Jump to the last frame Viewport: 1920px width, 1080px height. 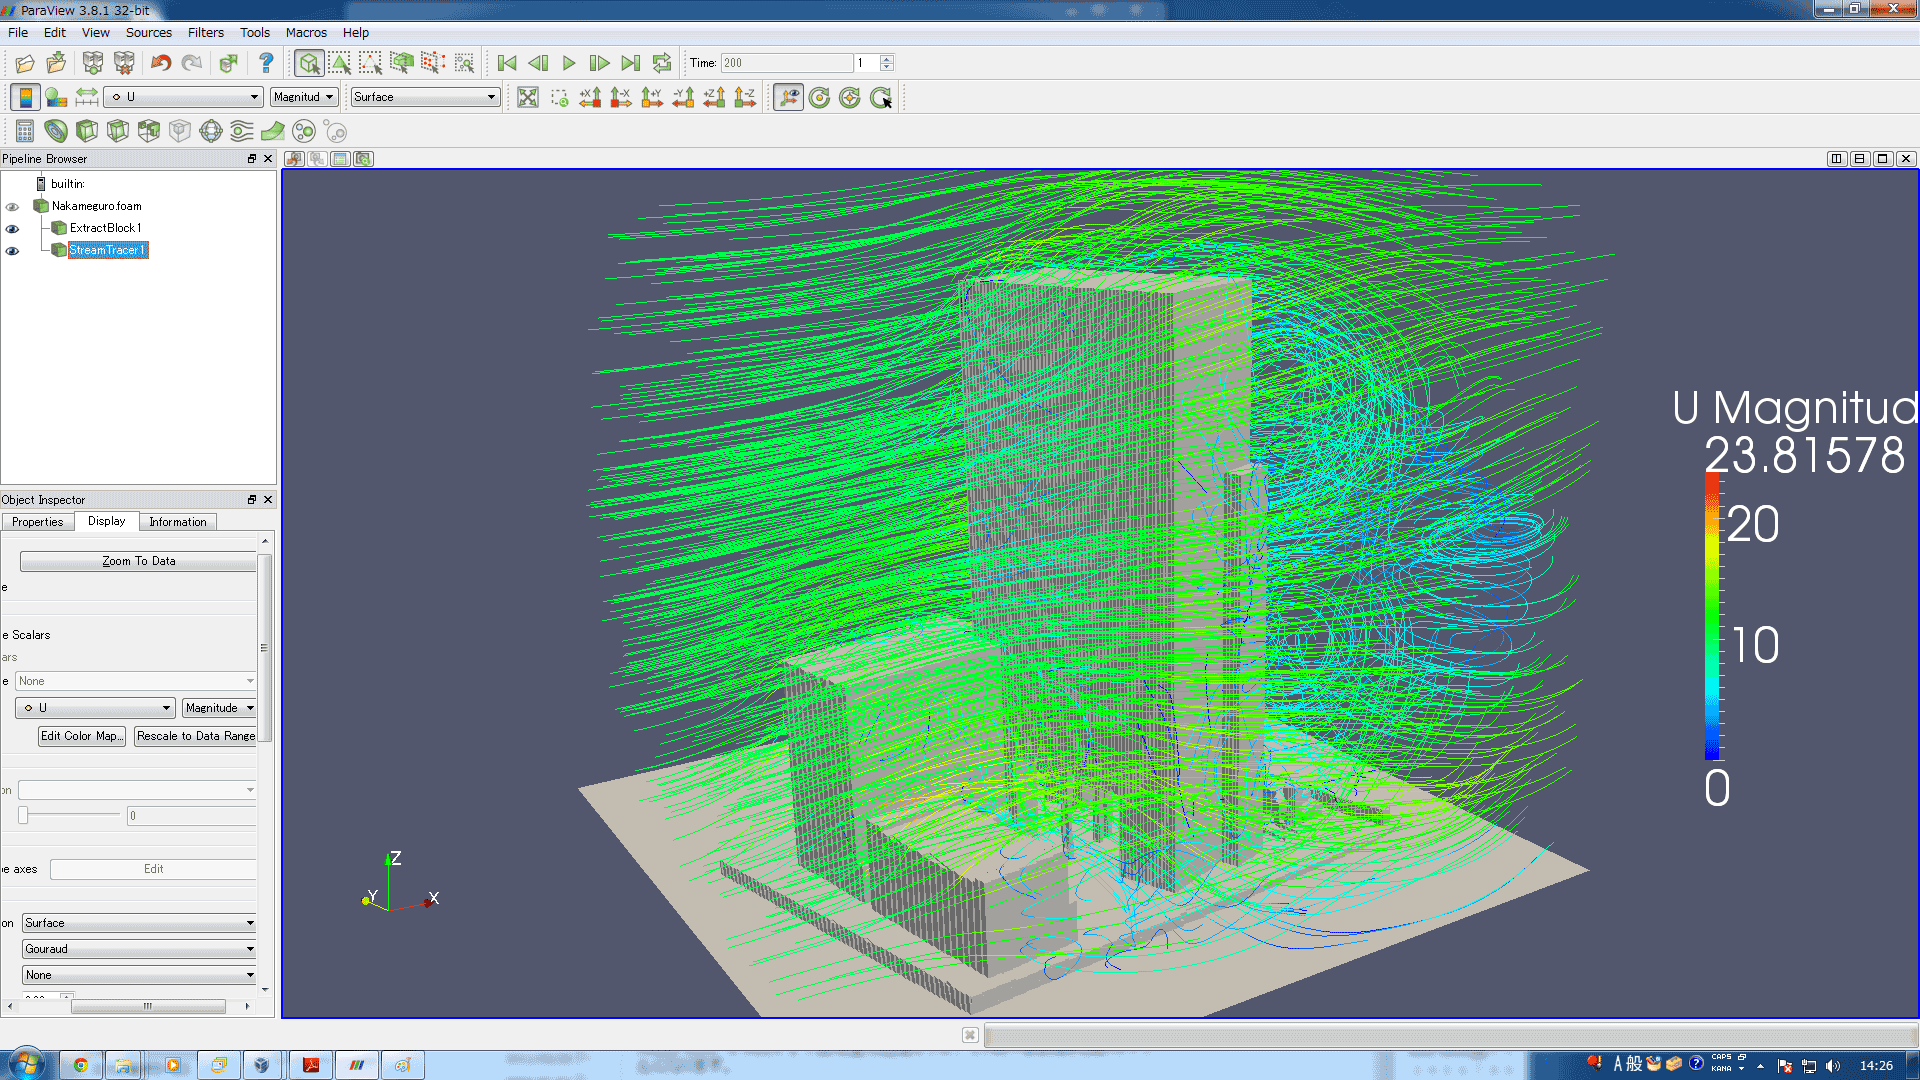pos(630,63)
